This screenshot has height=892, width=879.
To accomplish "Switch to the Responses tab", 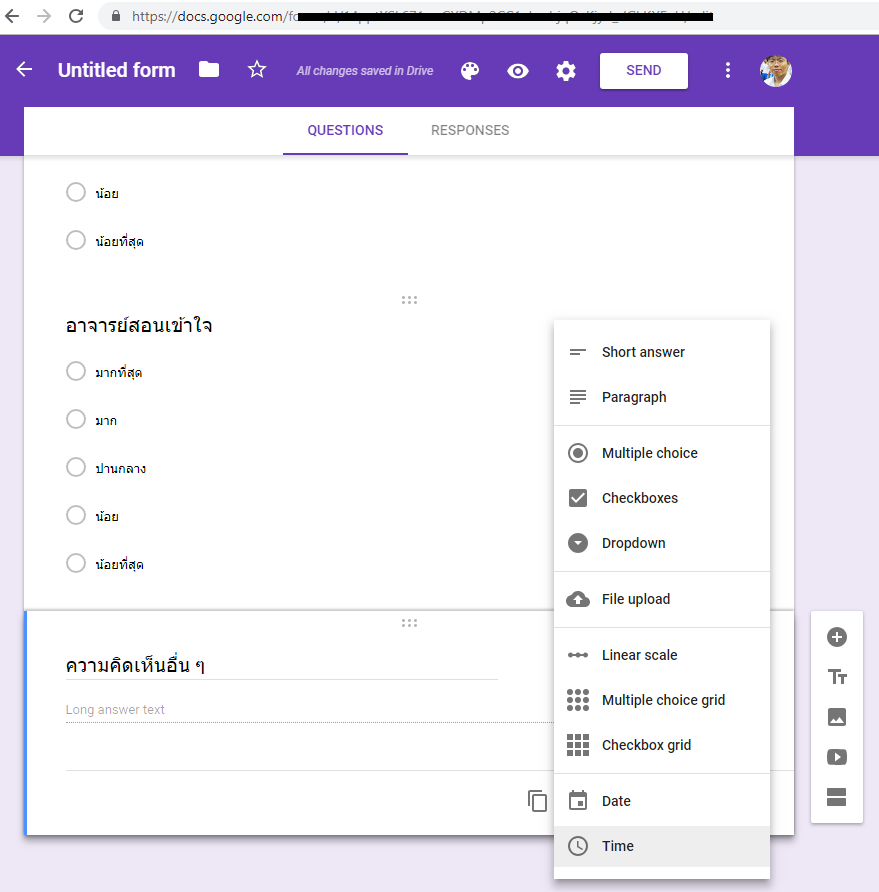I will 470,131.
